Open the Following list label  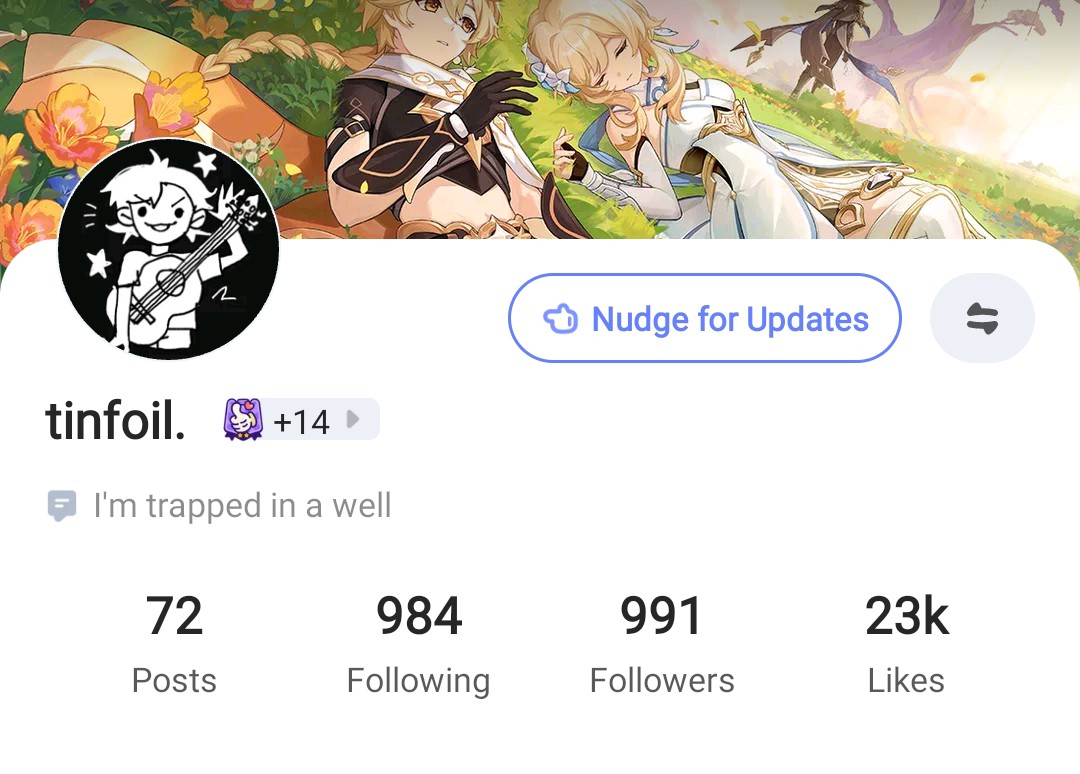pos(419,682)
